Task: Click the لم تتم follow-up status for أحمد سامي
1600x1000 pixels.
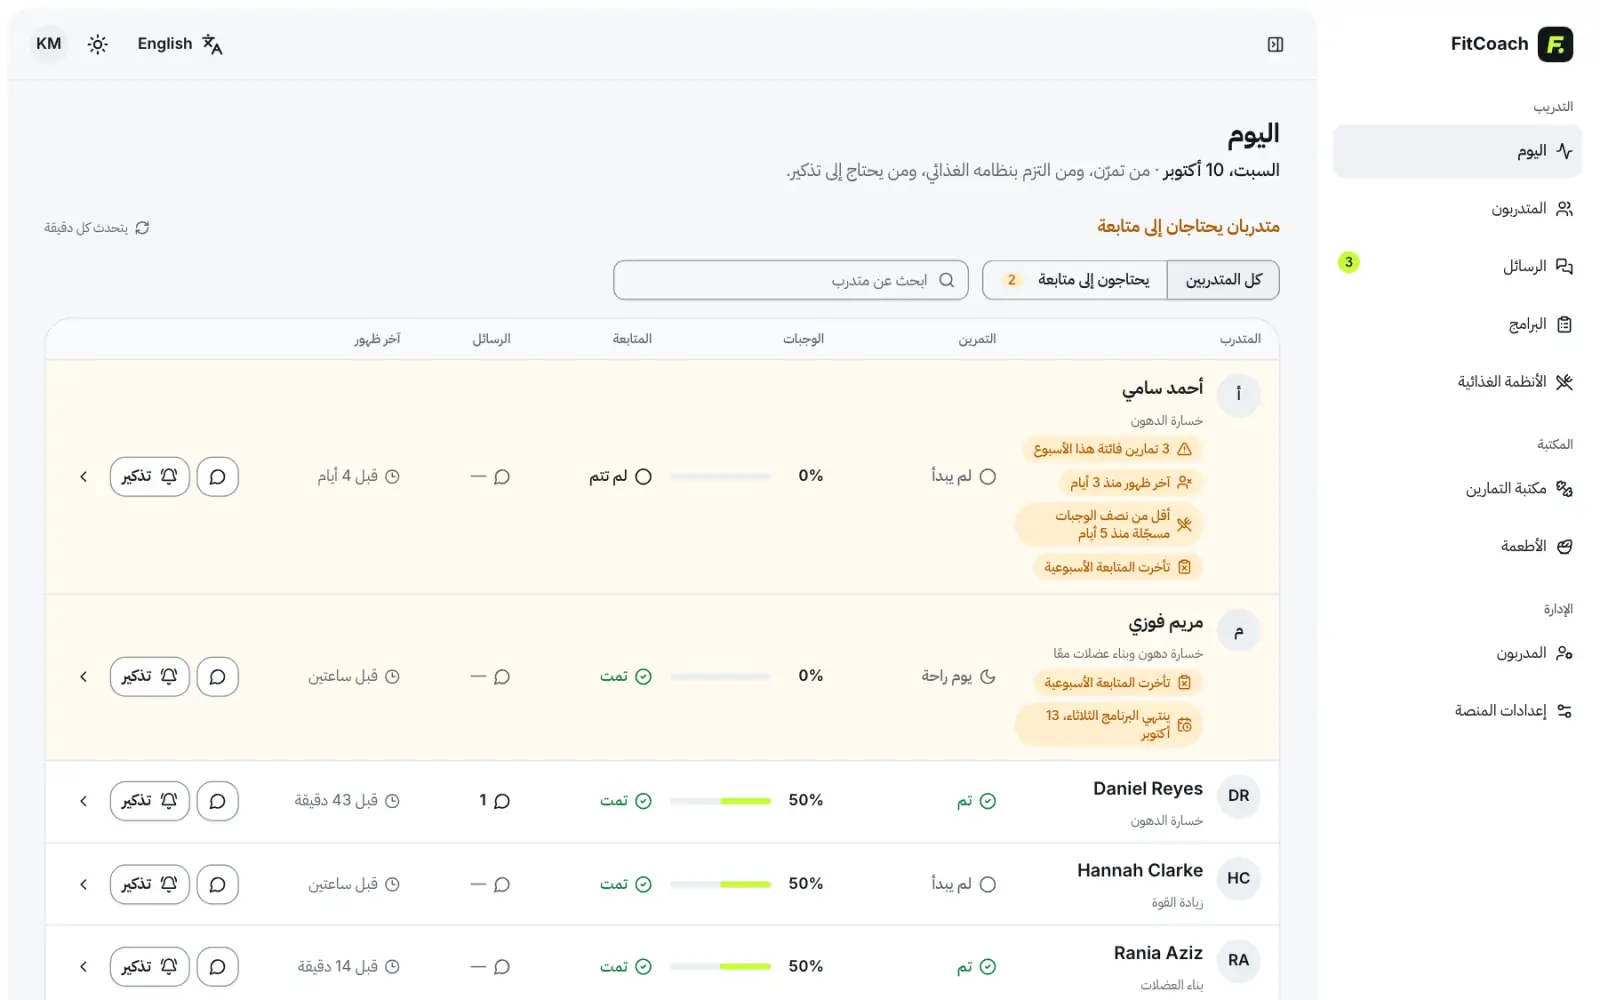Action: point(620,477)
